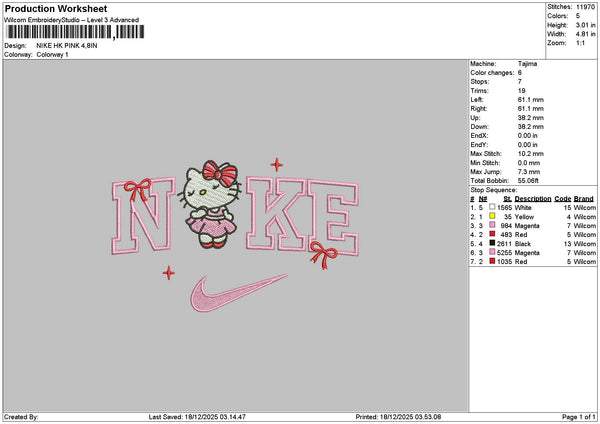Click the 'Color changes:' label
This screenshot has height=424, width=600.
492,73
